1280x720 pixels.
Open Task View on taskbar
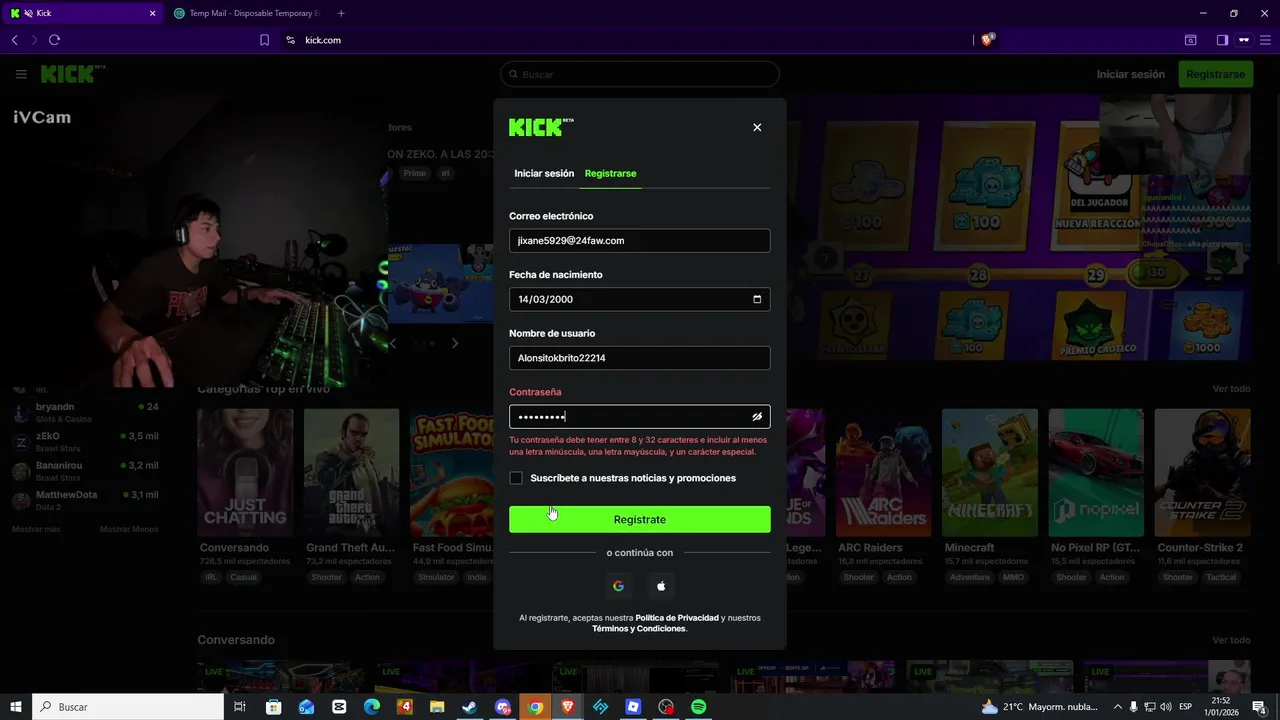coord(240,707)
